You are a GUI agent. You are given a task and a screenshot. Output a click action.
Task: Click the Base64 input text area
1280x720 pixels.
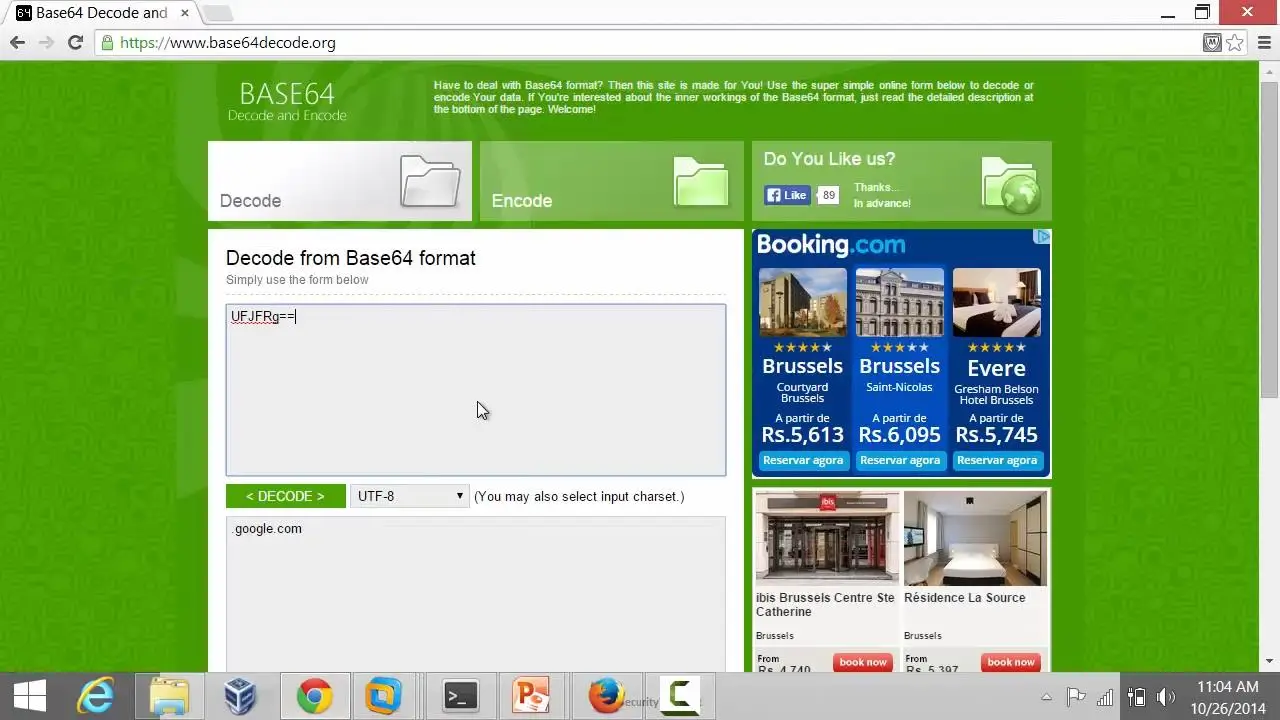click(476, 390)
